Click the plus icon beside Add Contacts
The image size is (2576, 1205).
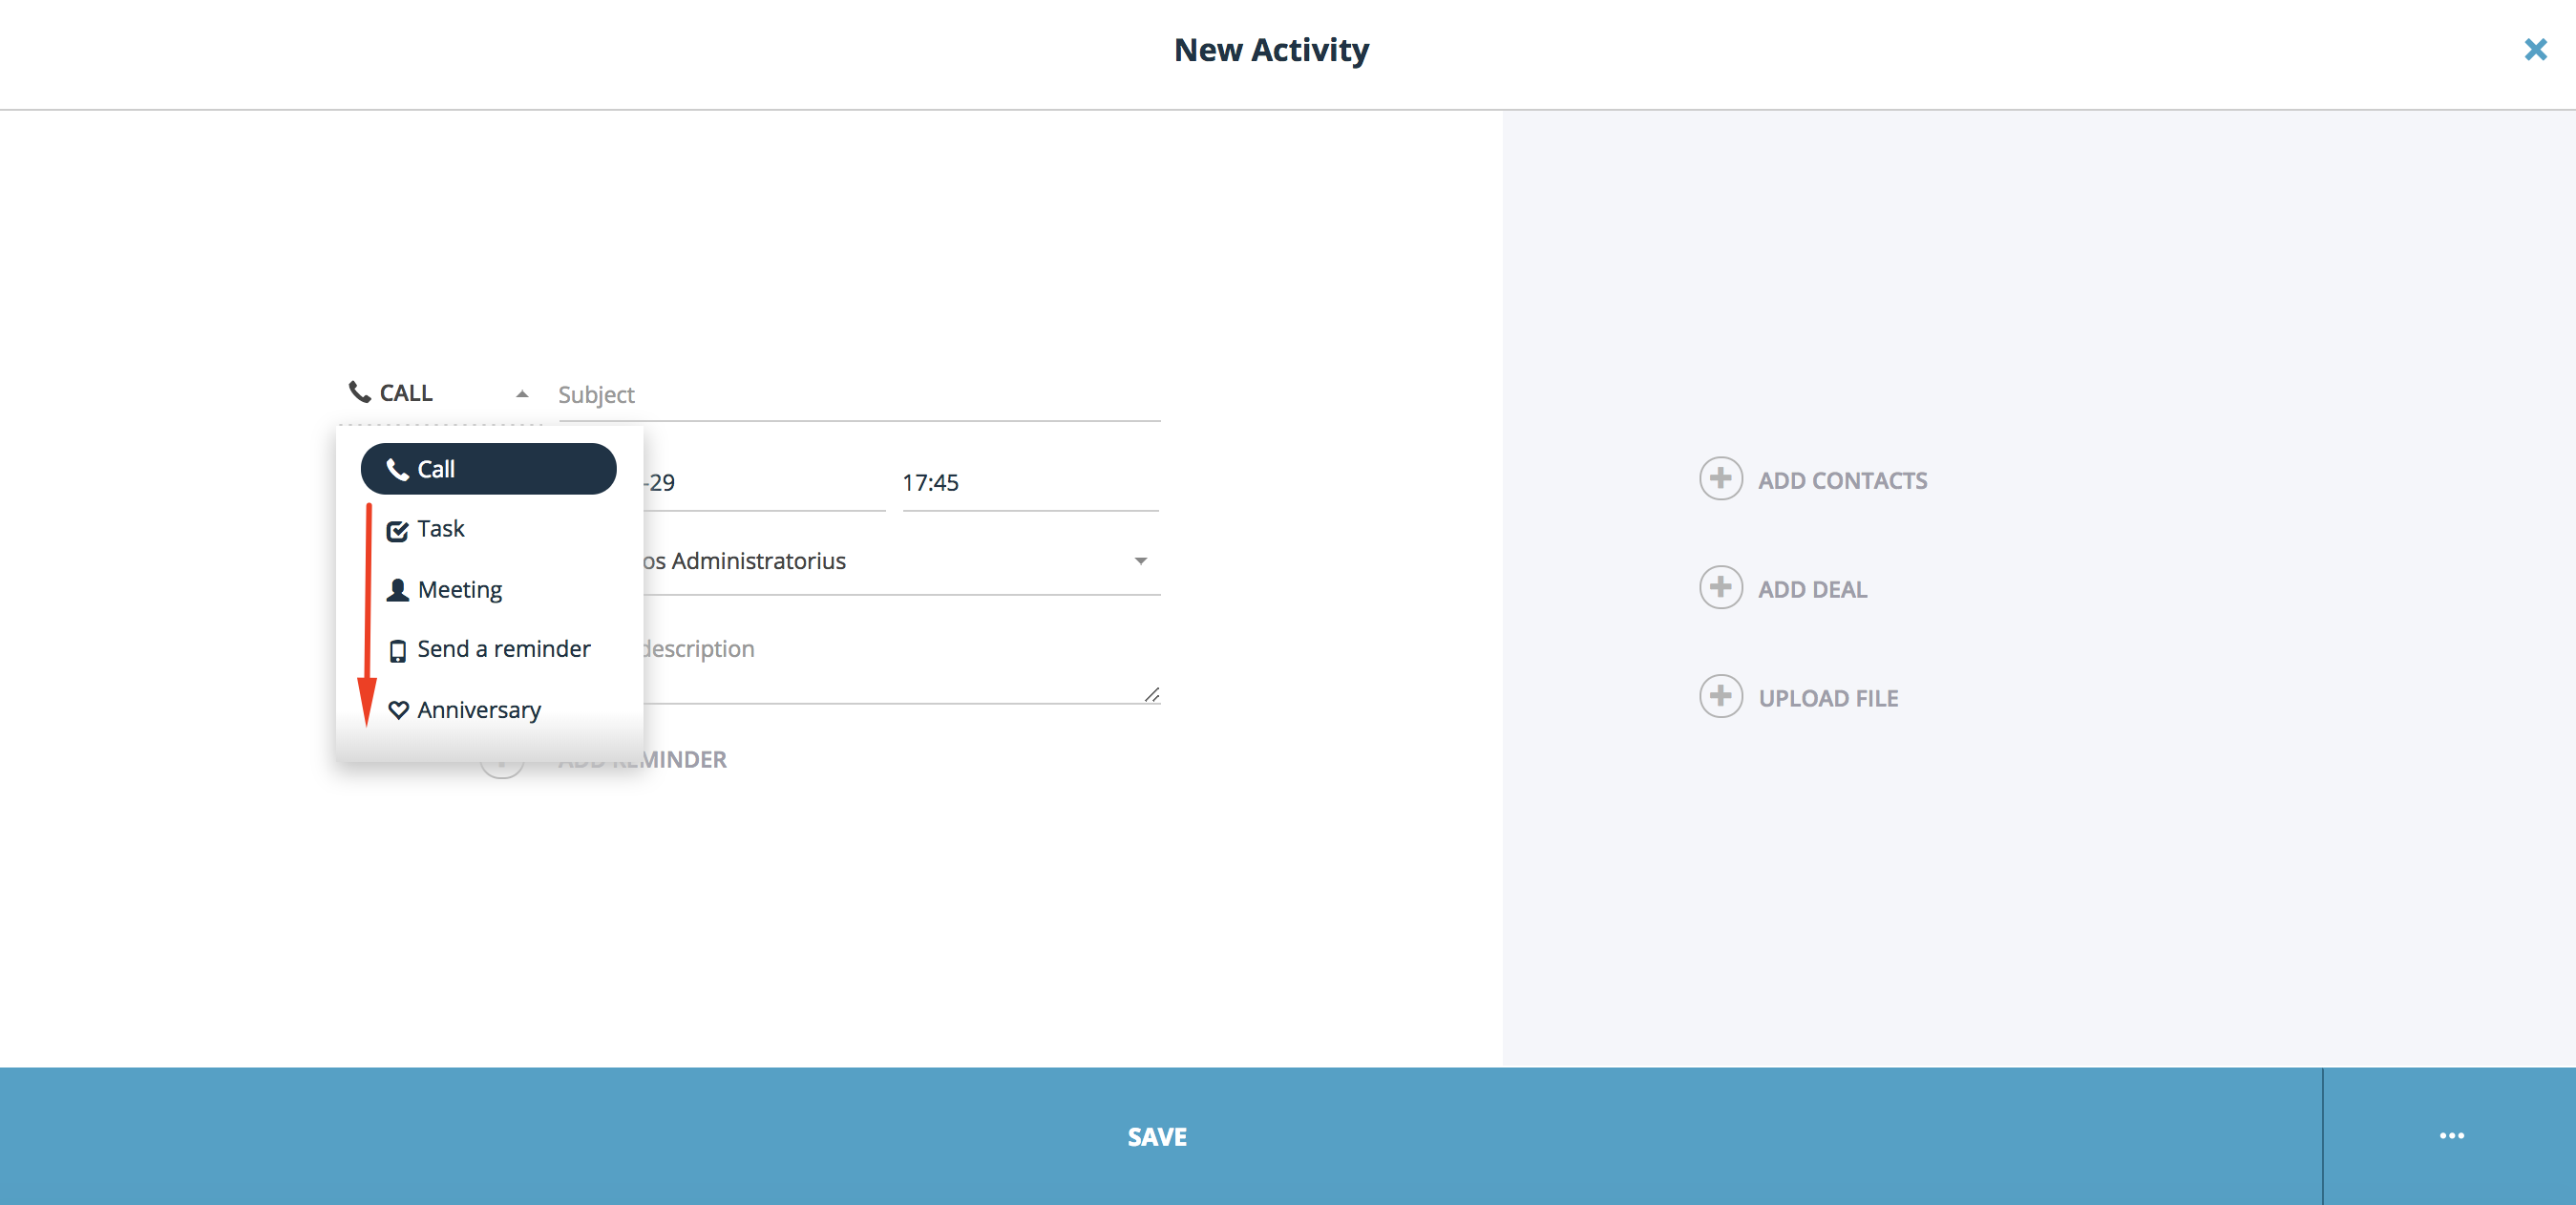coord(1720,479)
